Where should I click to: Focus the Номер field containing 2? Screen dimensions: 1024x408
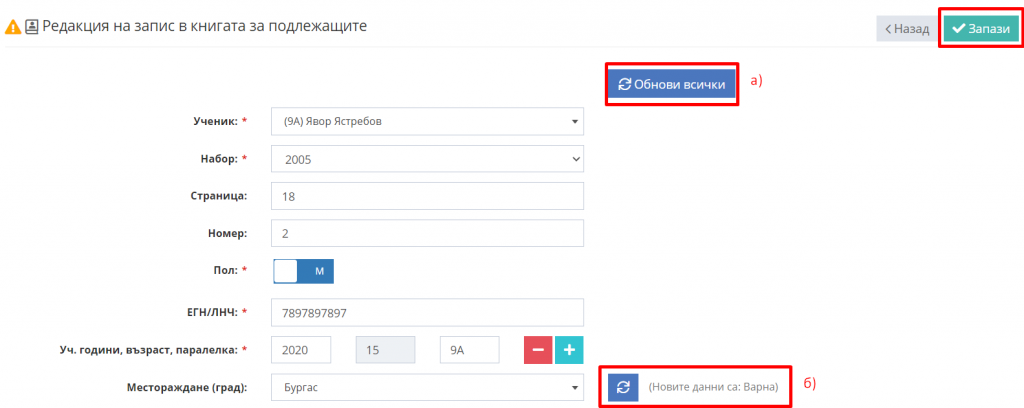[x=427, y=233]
